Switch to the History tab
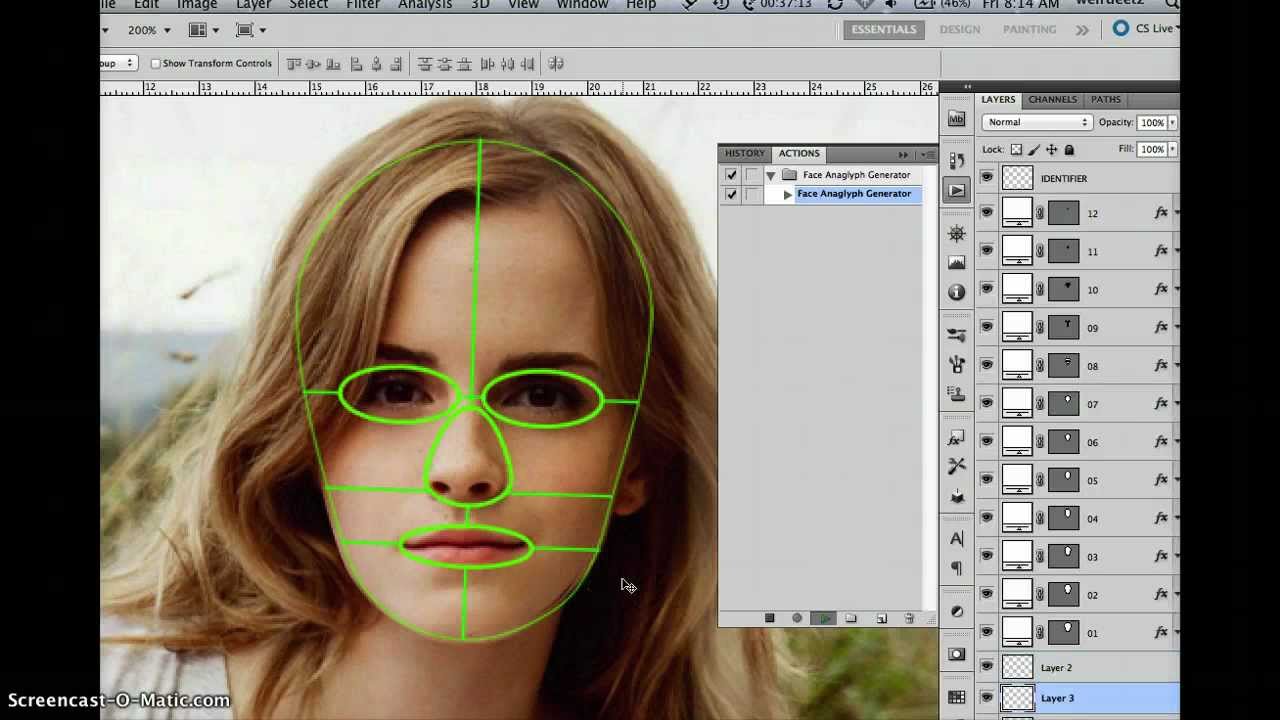The image size is (1280, 720). [745, 154]
